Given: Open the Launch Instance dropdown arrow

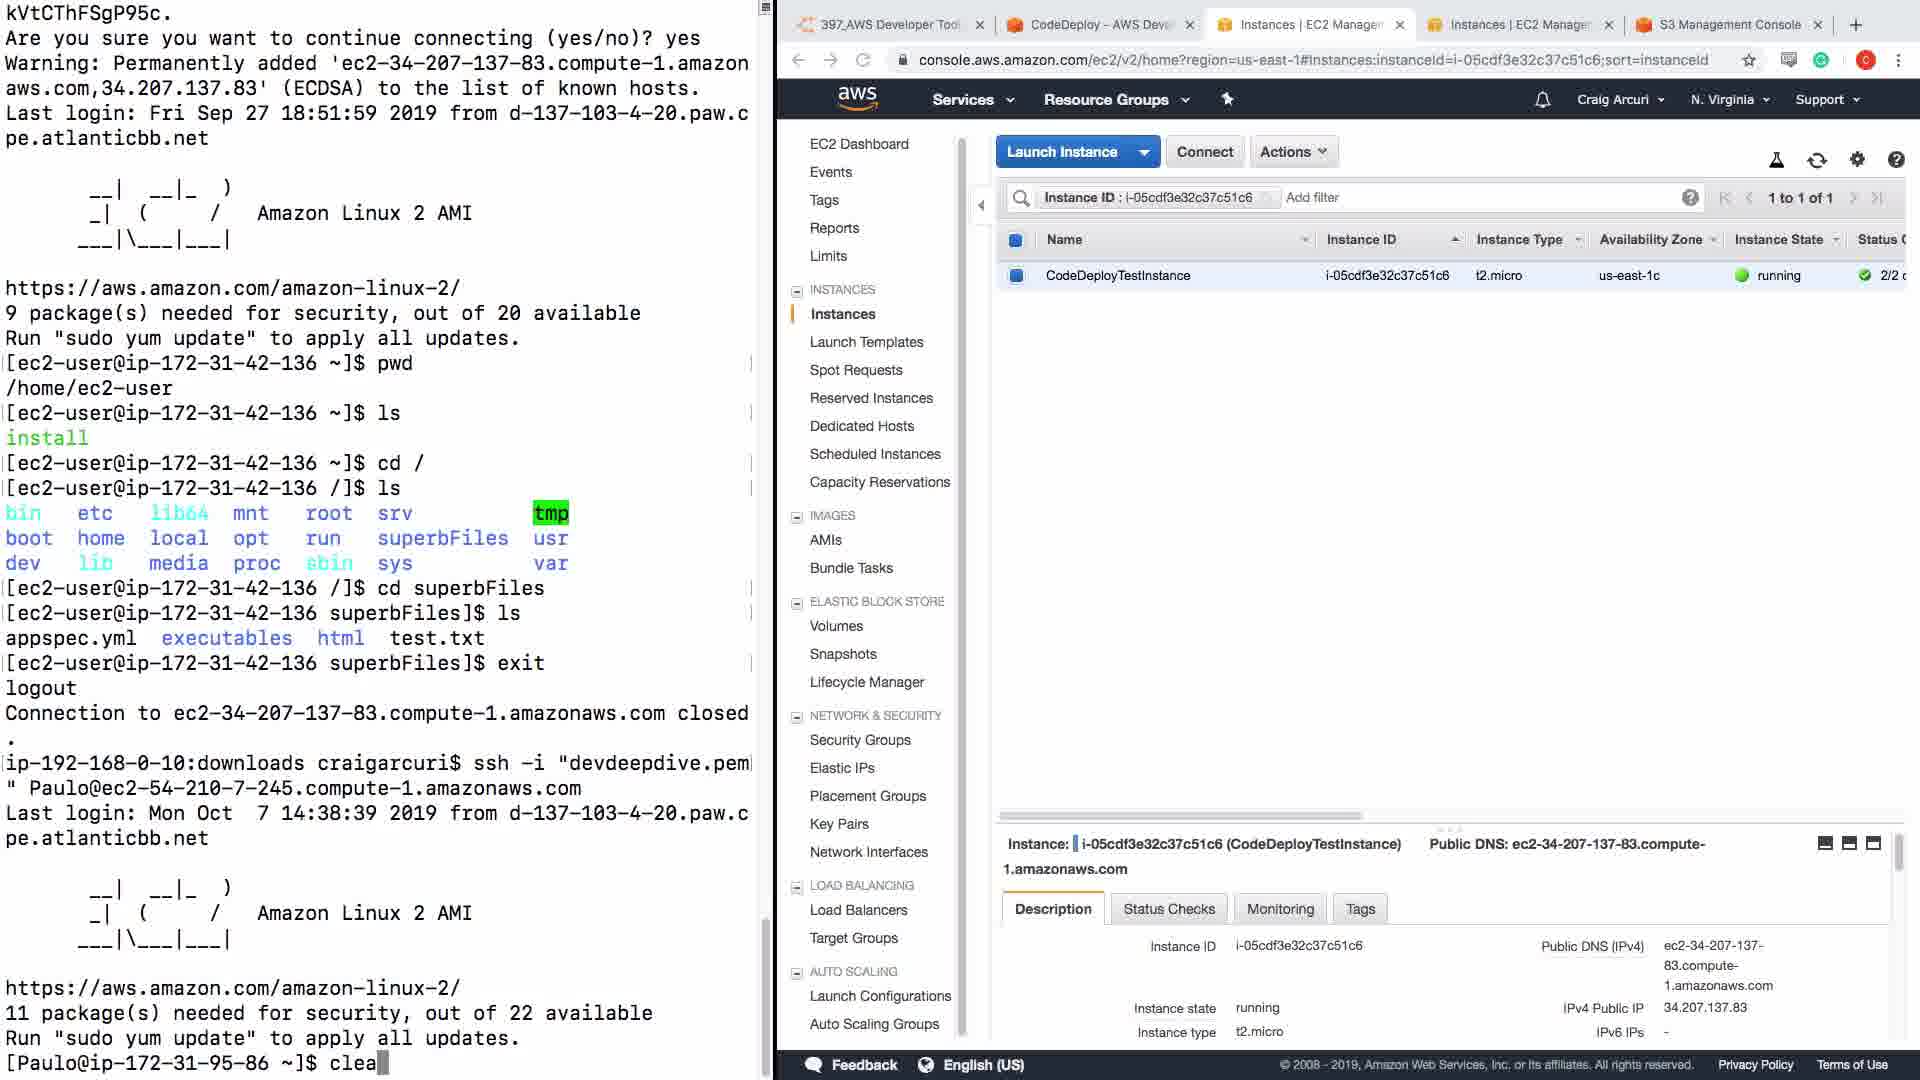Looking at the screenshot, I should pos(1143,152).
